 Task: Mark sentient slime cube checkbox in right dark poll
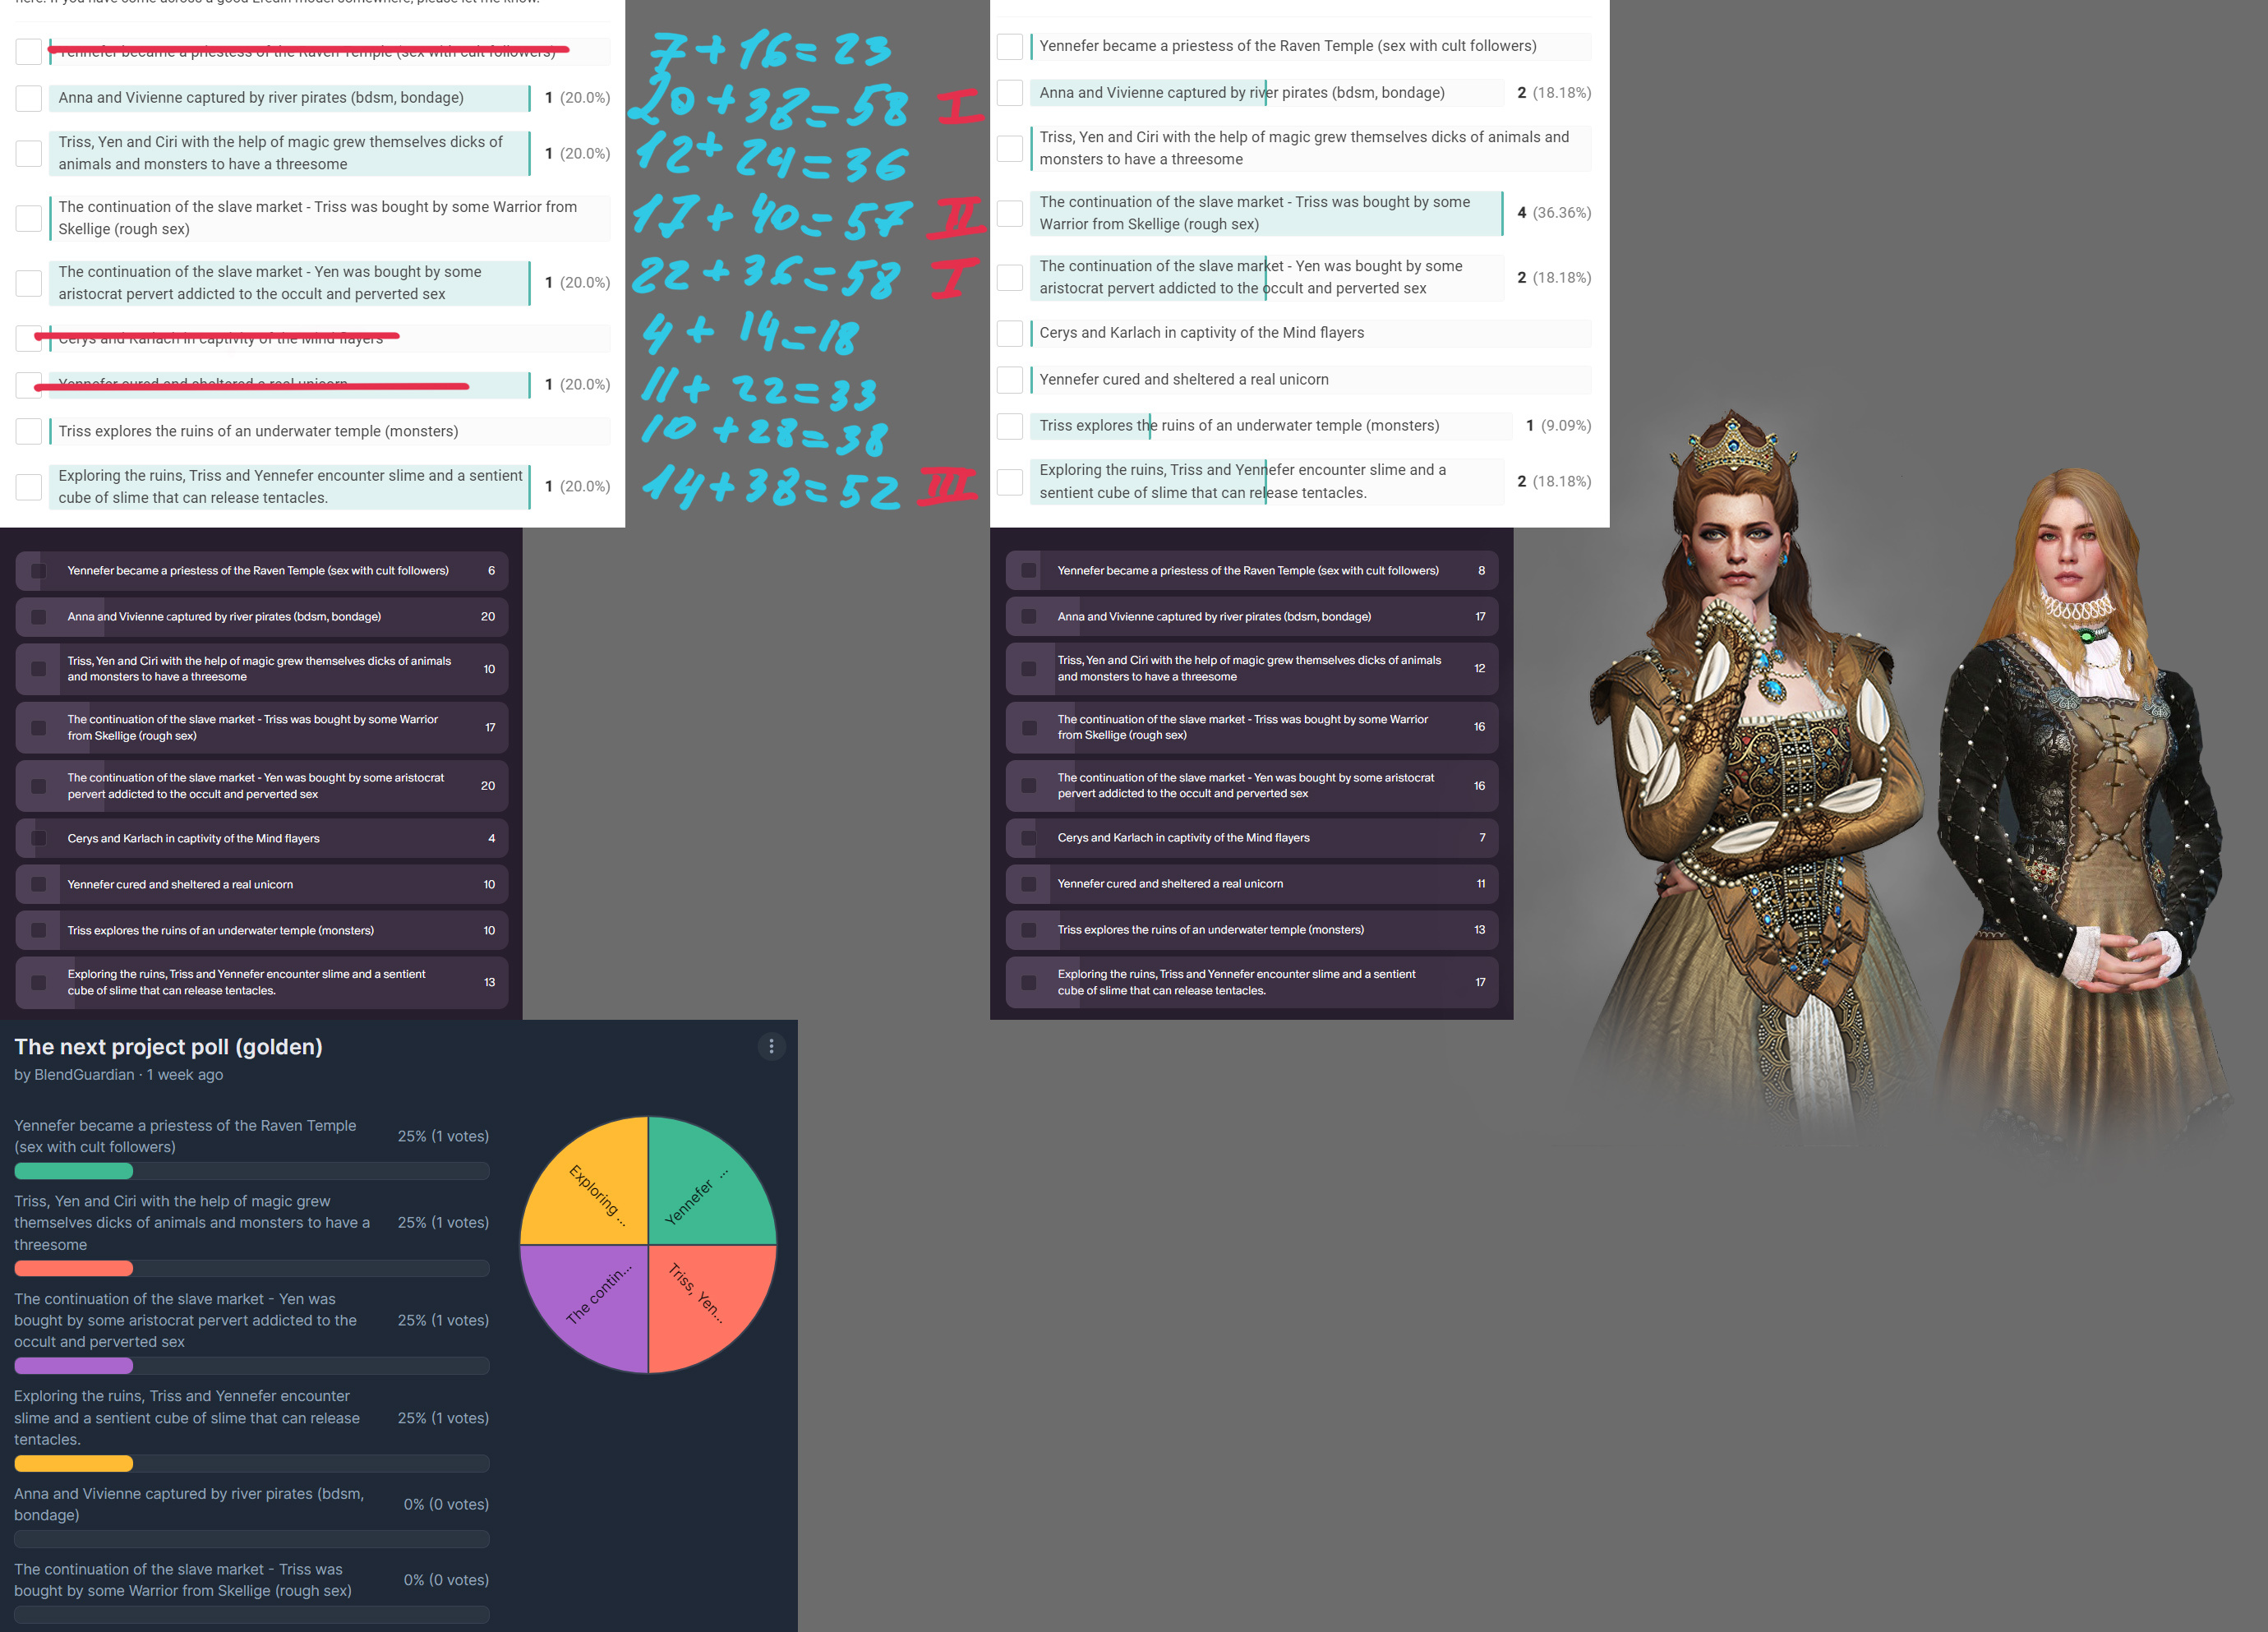[1028, 982]
